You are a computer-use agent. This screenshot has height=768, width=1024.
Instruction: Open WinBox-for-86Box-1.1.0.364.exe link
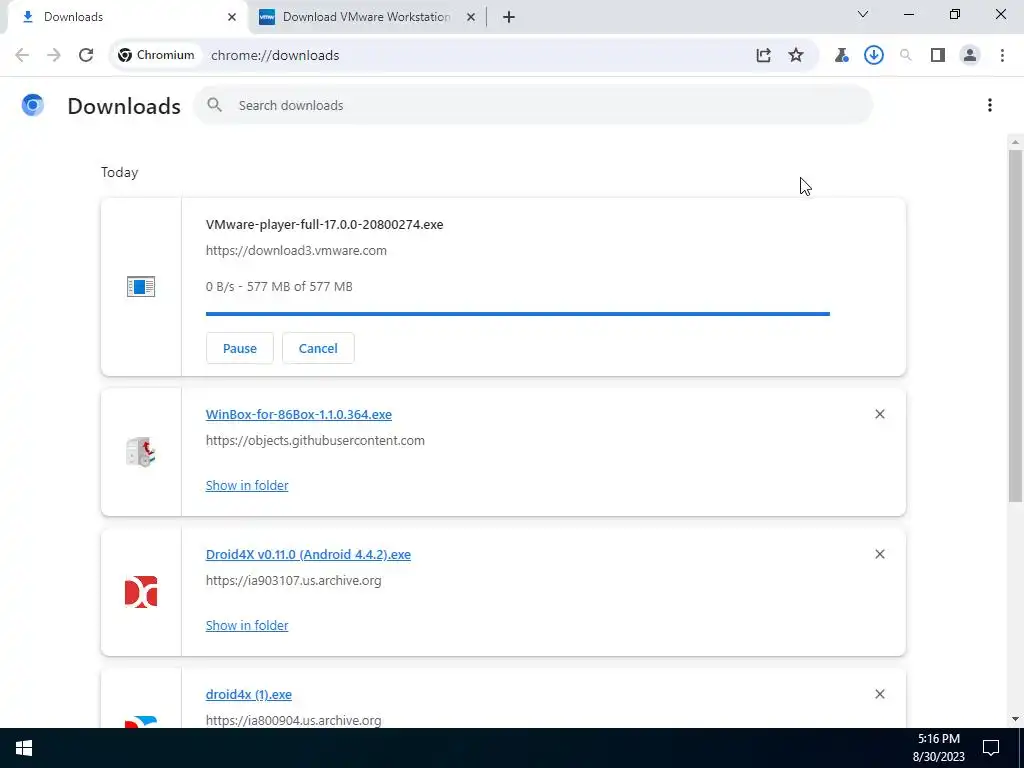click(x=298, y=415)
